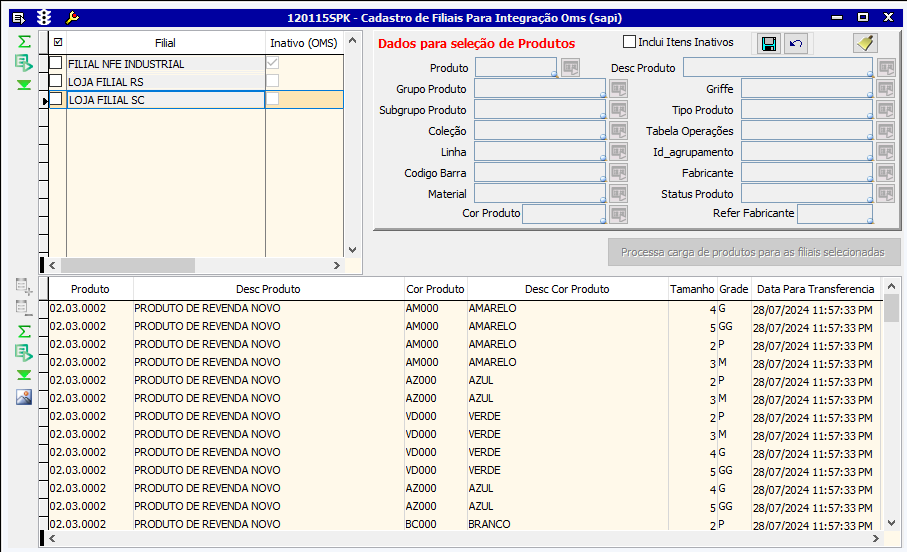Select the FILIAL NFE INDUSTRIAL row
The height and width of the screenshot is (552, 907).
tap(165, 64)
